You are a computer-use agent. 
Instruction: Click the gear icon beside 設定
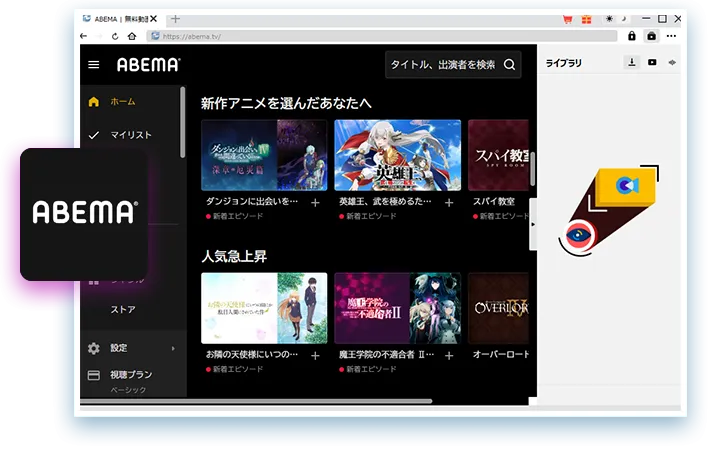pyautogui.click(x=94, y=348)
